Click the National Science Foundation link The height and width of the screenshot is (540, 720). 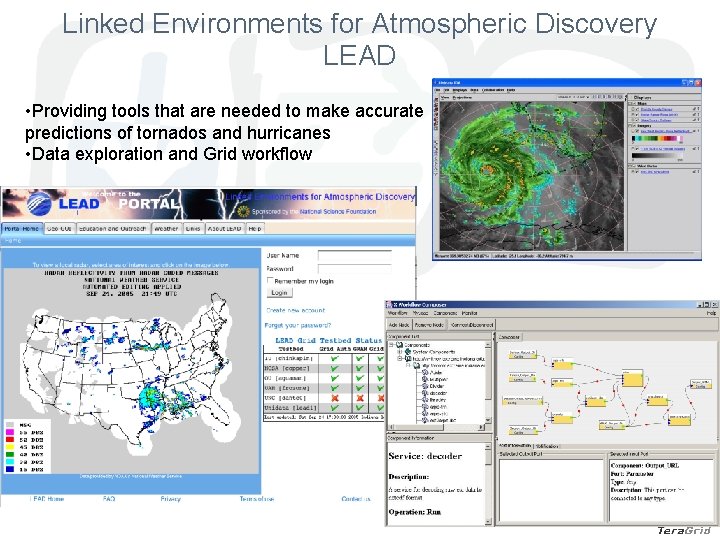pos(338,212)
